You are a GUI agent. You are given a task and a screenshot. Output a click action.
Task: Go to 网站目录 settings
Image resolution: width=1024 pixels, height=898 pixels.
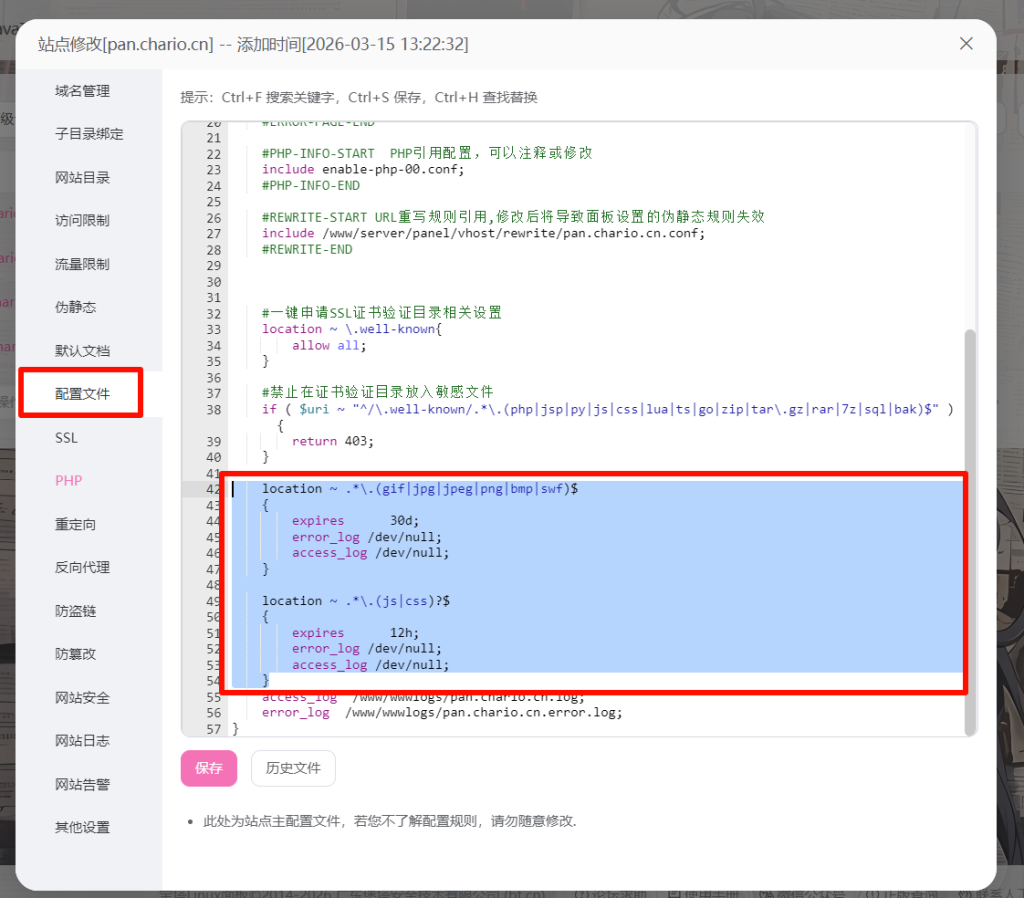(x=82, y=178)
